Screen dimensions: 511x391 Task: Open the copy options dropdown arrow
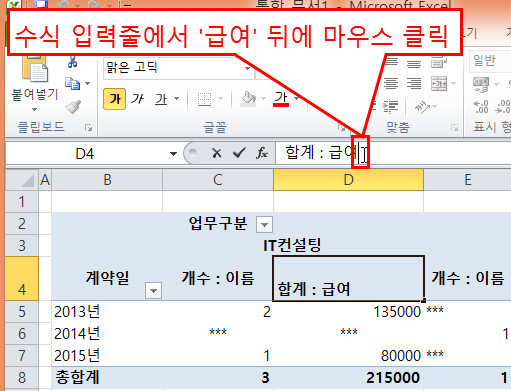click(88, 83)
